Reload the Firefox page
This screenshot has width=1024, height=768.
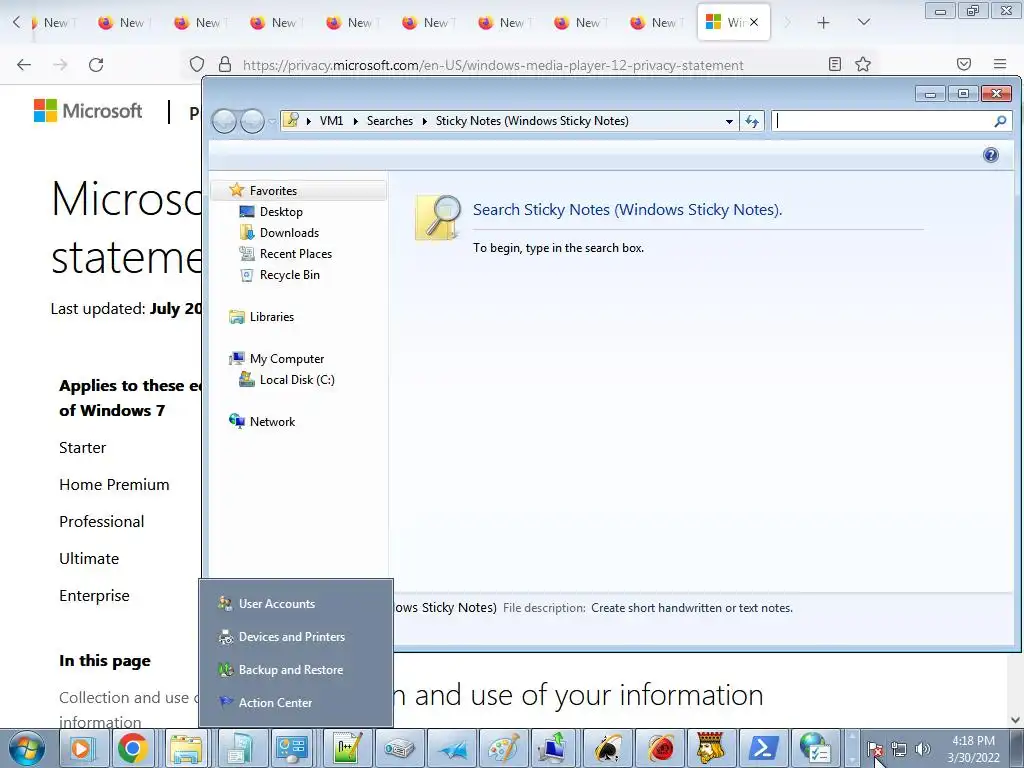(x=96, y=65)
